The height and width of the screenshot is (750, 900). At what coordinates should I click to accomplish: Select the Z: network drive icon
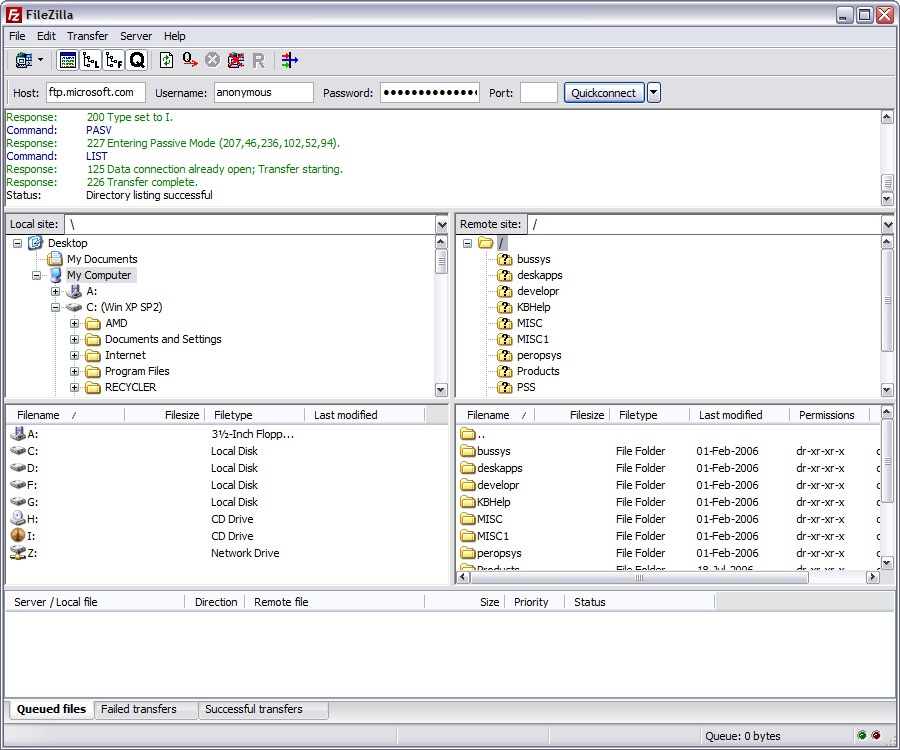18,553
